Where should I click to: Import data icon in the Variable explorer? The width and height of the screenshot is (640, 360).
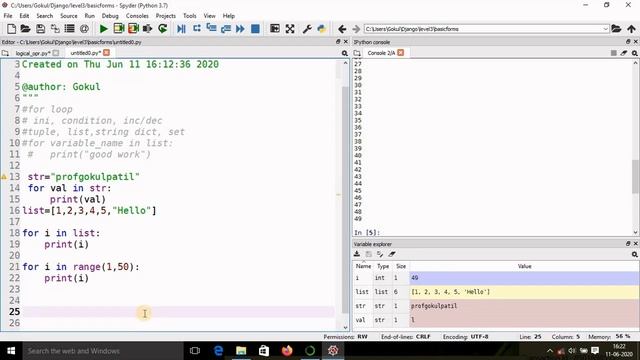(x=357, y=254)
